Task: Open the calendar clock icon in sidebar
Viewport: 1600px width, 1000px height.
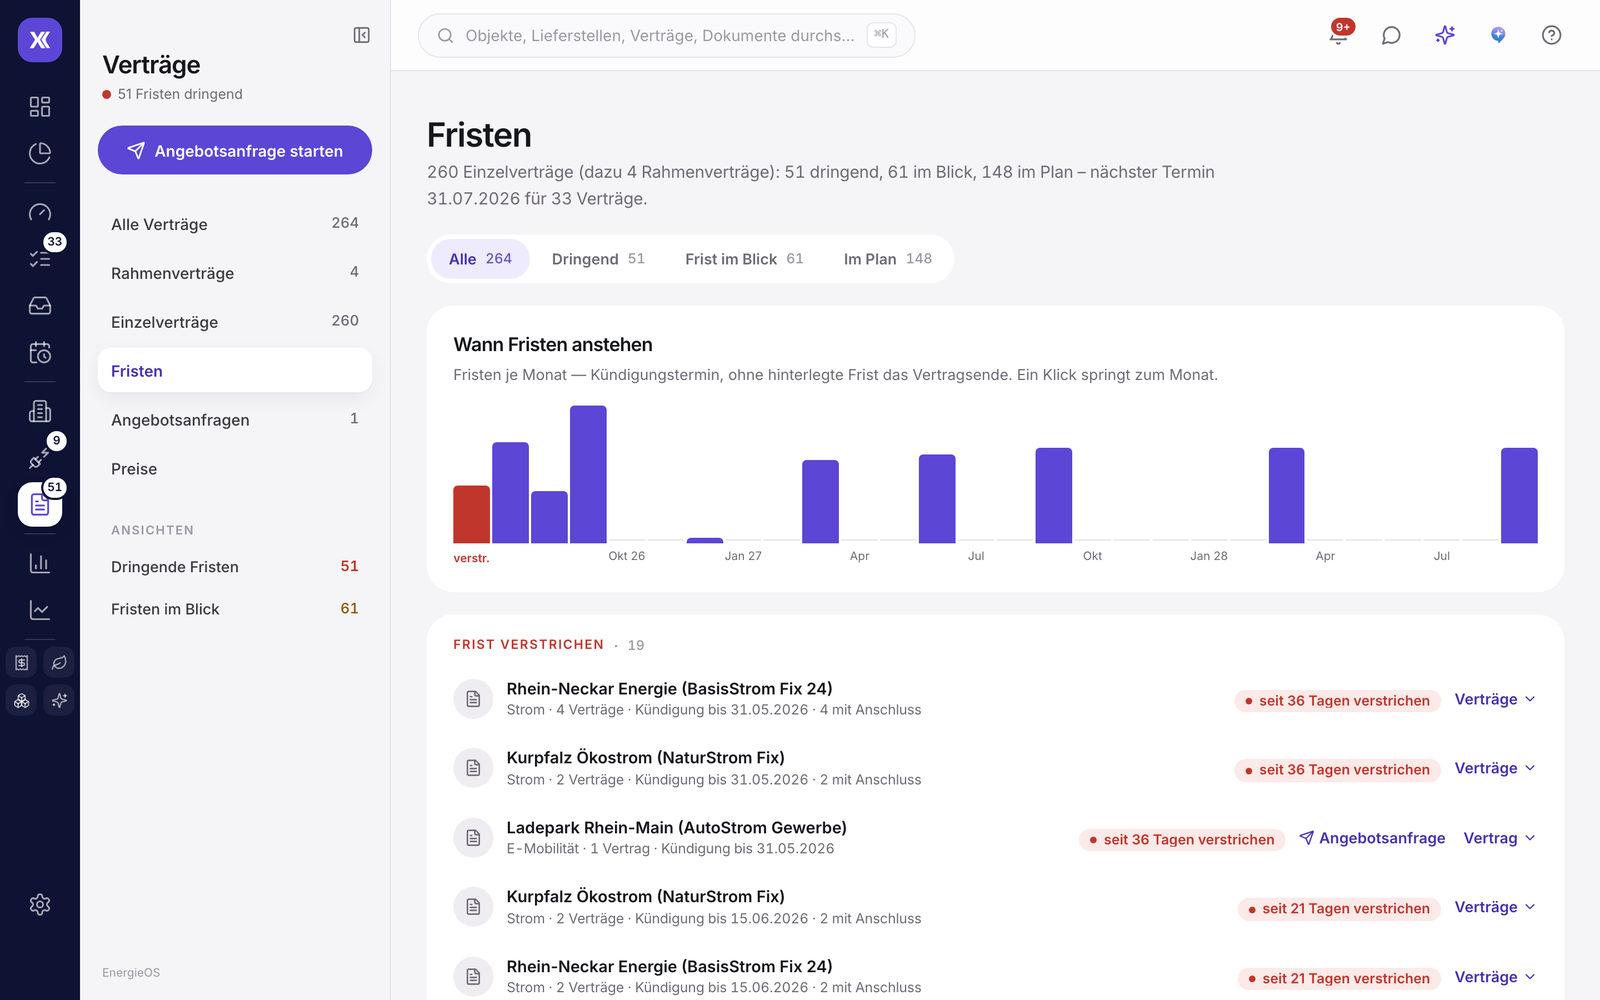Action: click(40, 352)
